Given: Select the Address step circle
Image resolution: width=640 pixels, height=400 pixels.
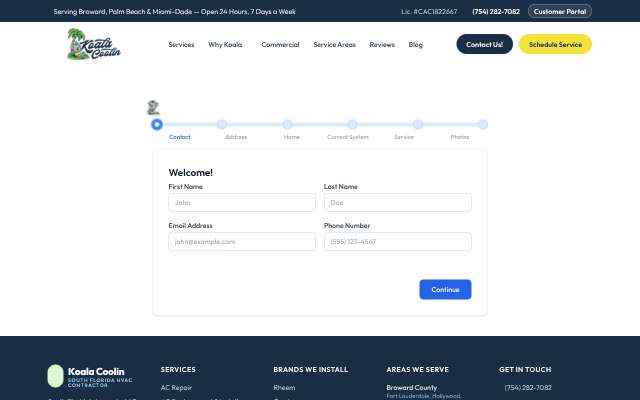Looking at the screenshot, I should pos(222,124).
